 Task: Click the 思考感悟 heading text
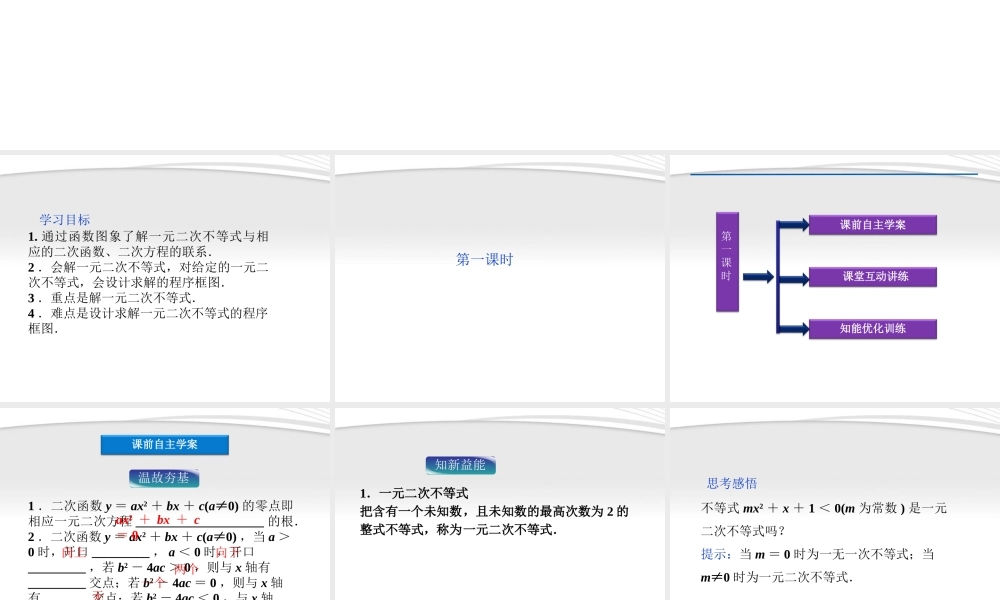[x=732, y=483]
